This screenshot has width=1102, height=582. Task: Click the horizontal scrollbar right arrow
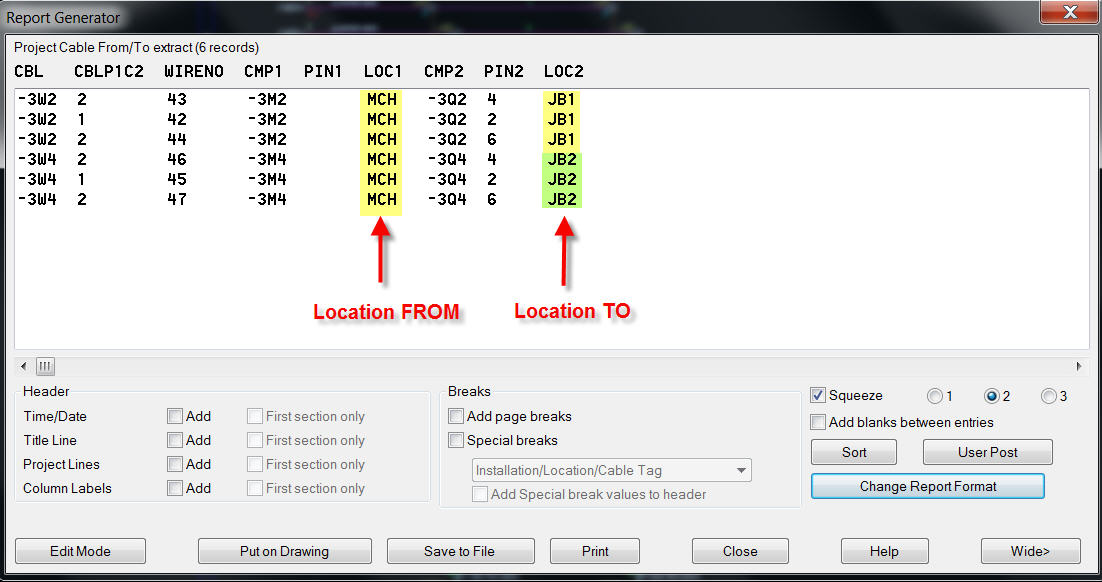[1079, 366]
